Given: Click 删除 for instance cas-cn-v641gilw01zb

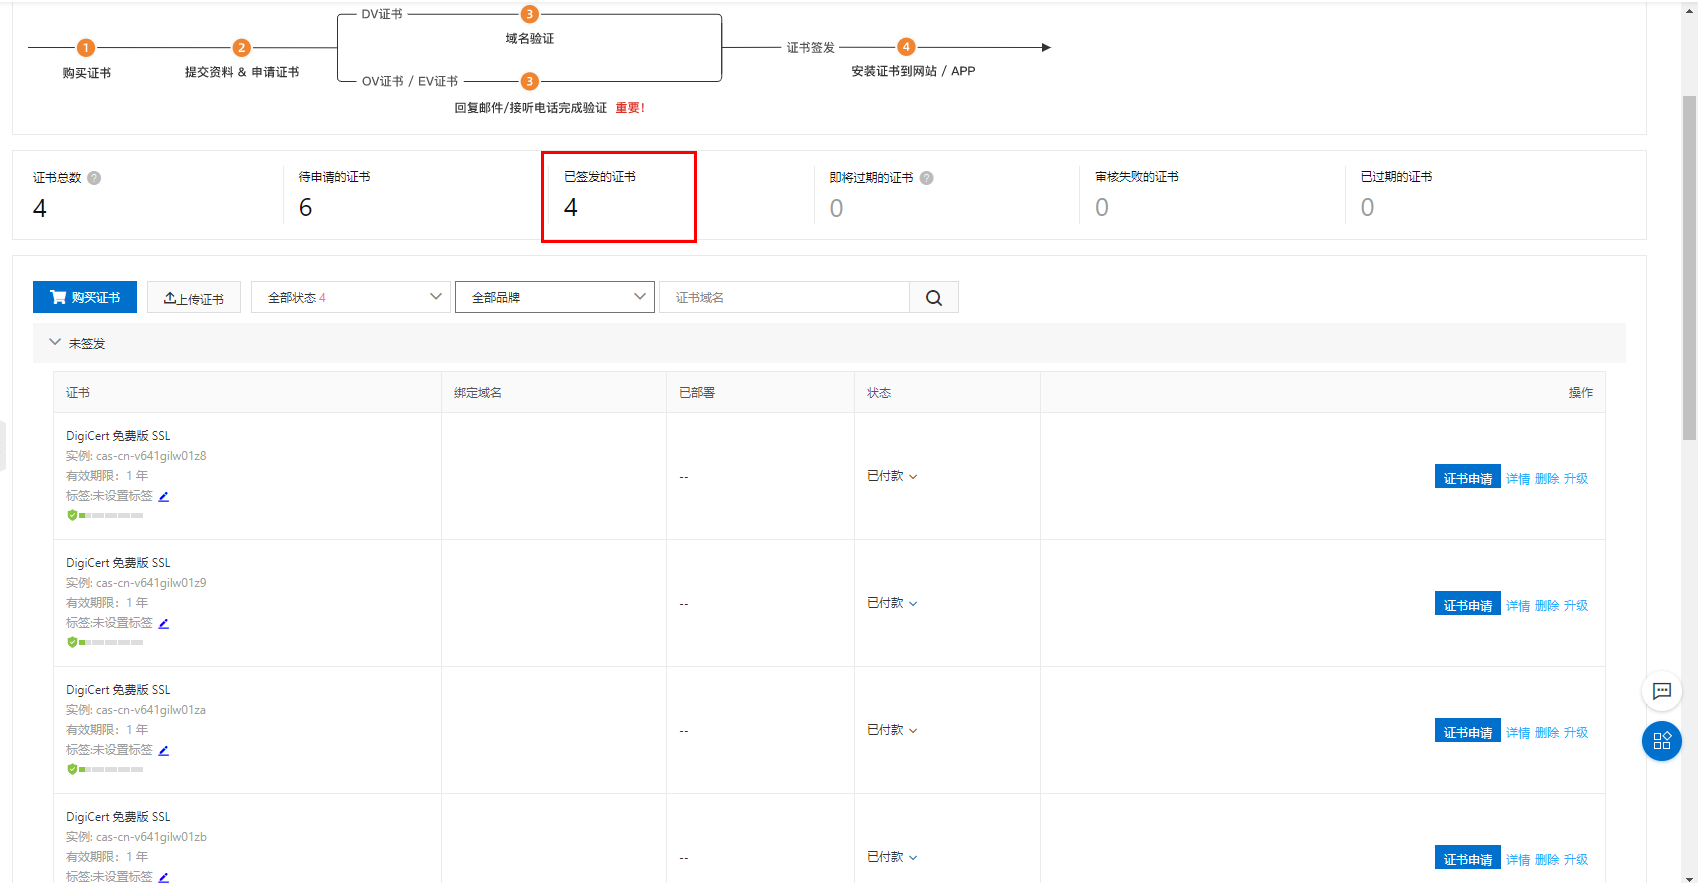Looking at the screenshot, I should tap(1547, 860).
